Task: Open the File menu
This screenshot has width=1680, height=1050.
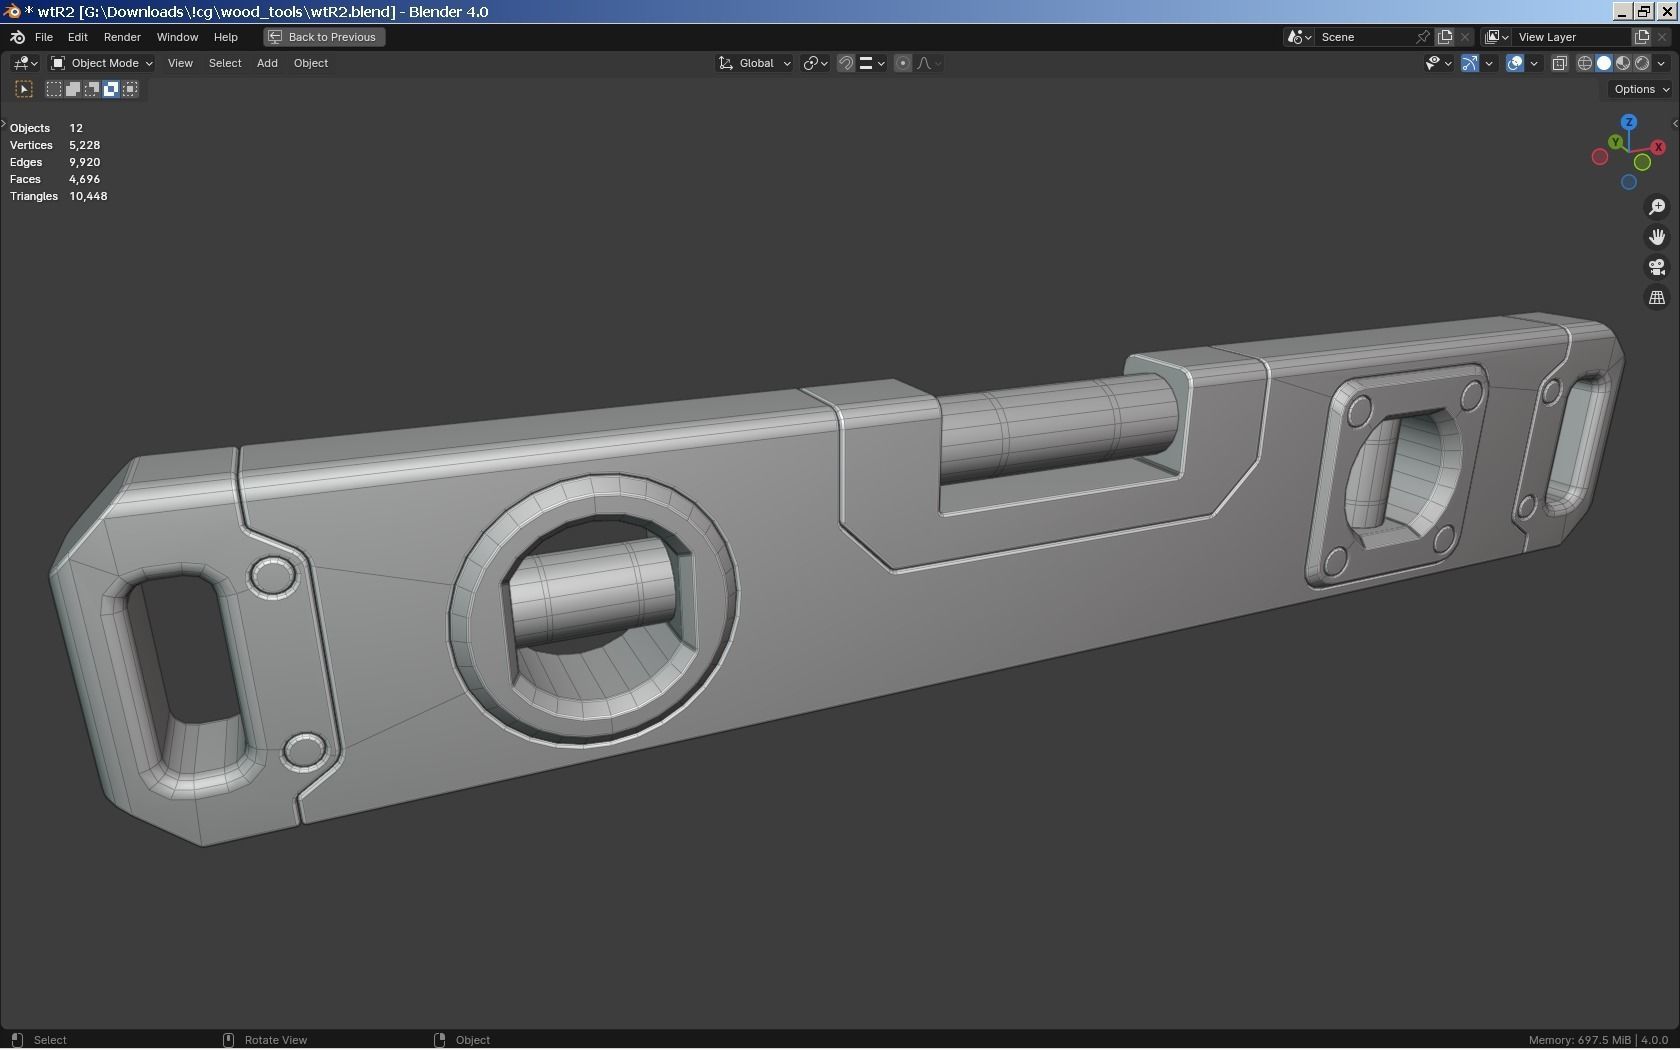Action: click(44, 37)
